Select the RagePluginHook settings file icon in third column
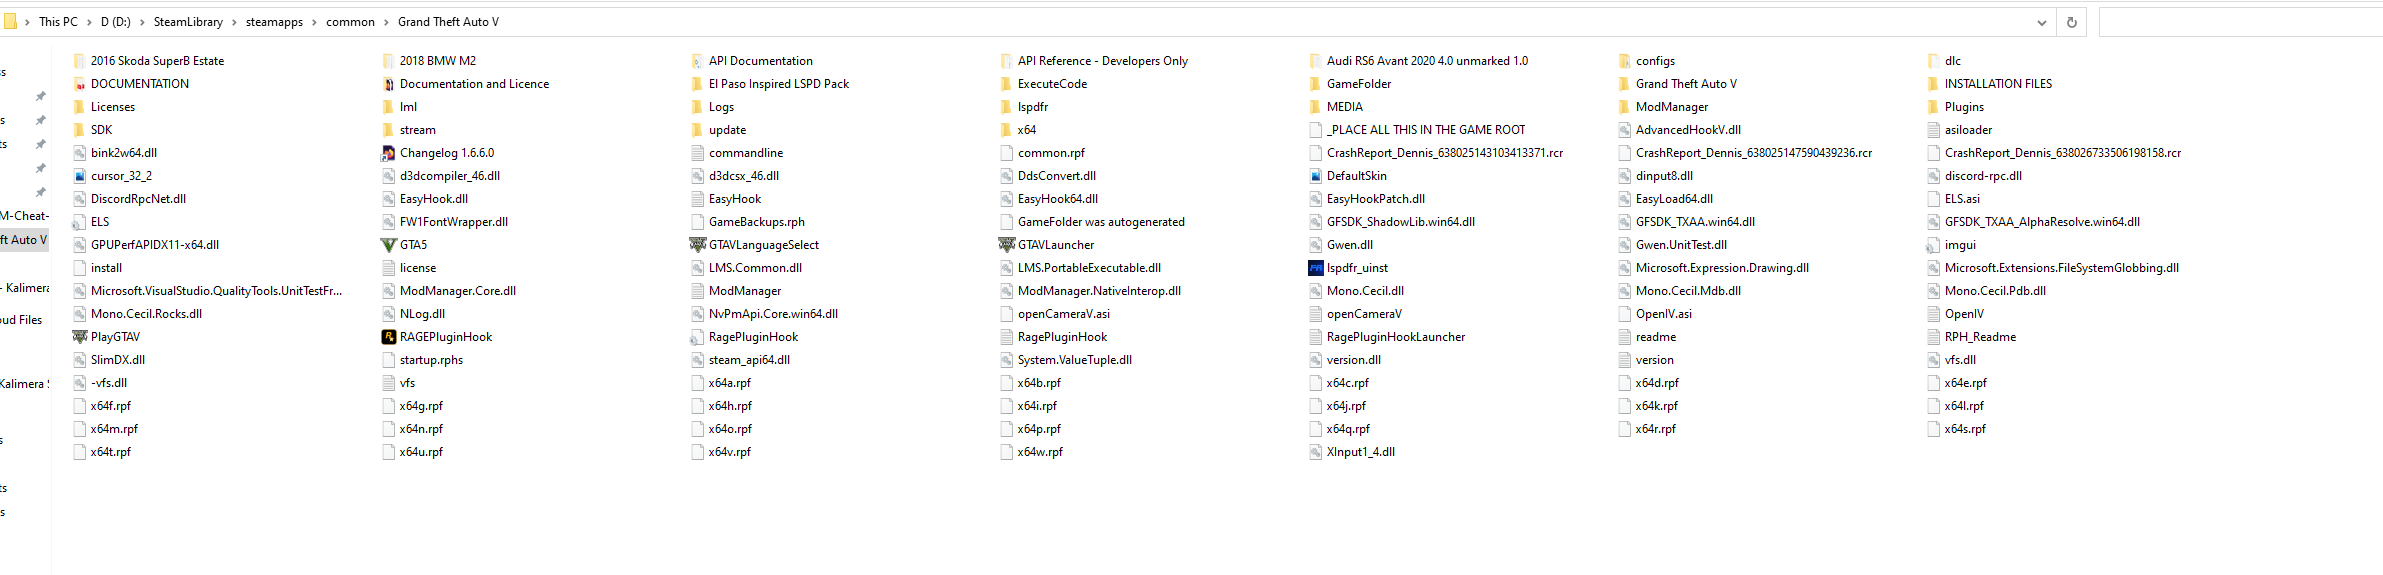Image resolution: width=2383 pixels, height=575 pixels. point(697,337)
